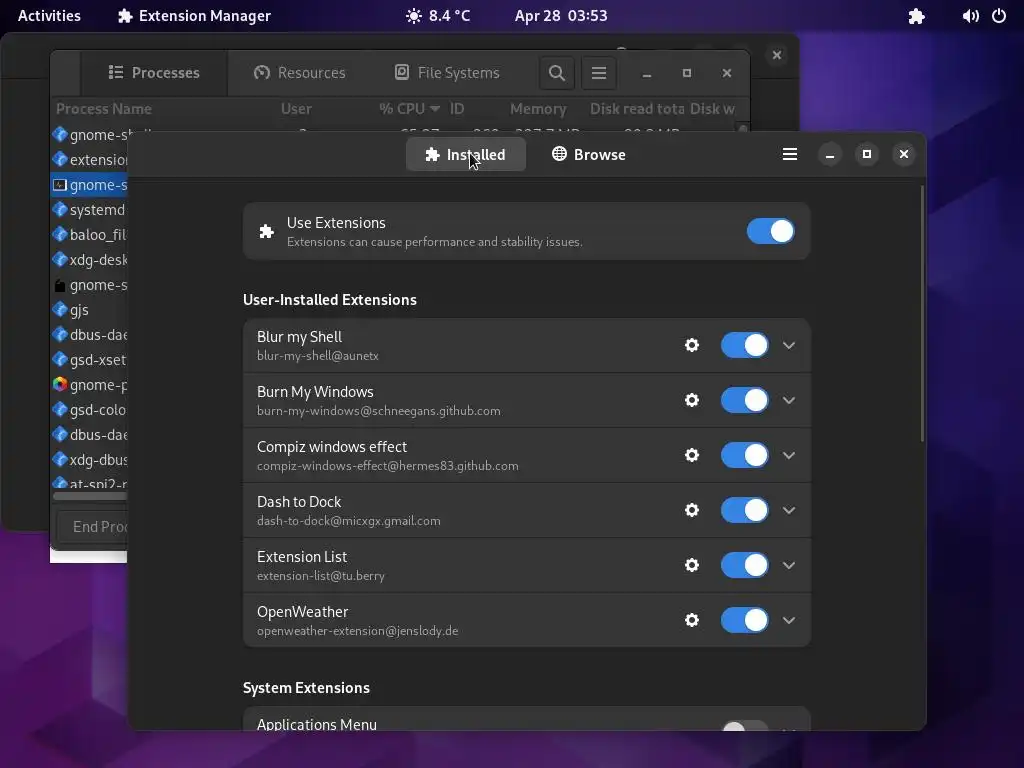
Task: Sort by Memory column header
Action: [x=538, y=108]
